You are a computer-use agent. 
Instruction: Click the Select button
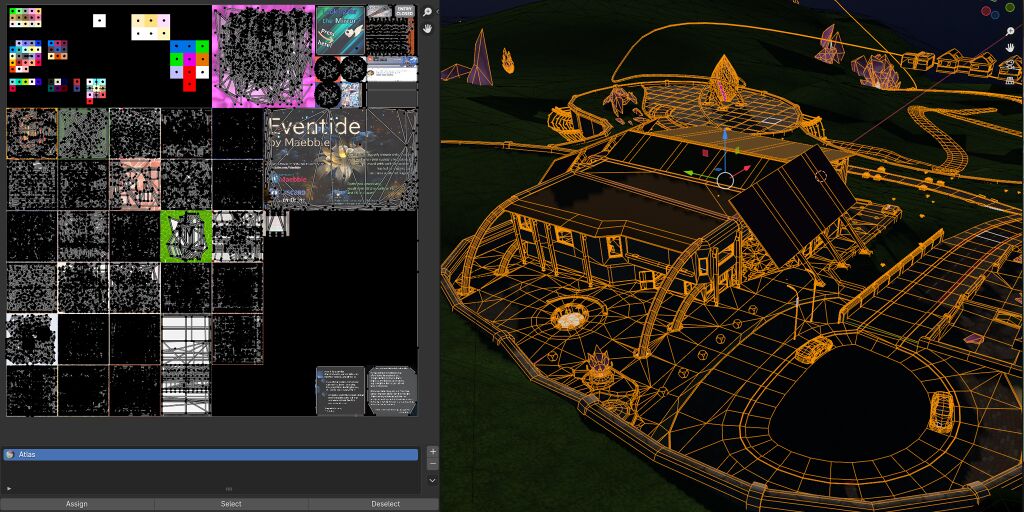click(x=231, y=504)
